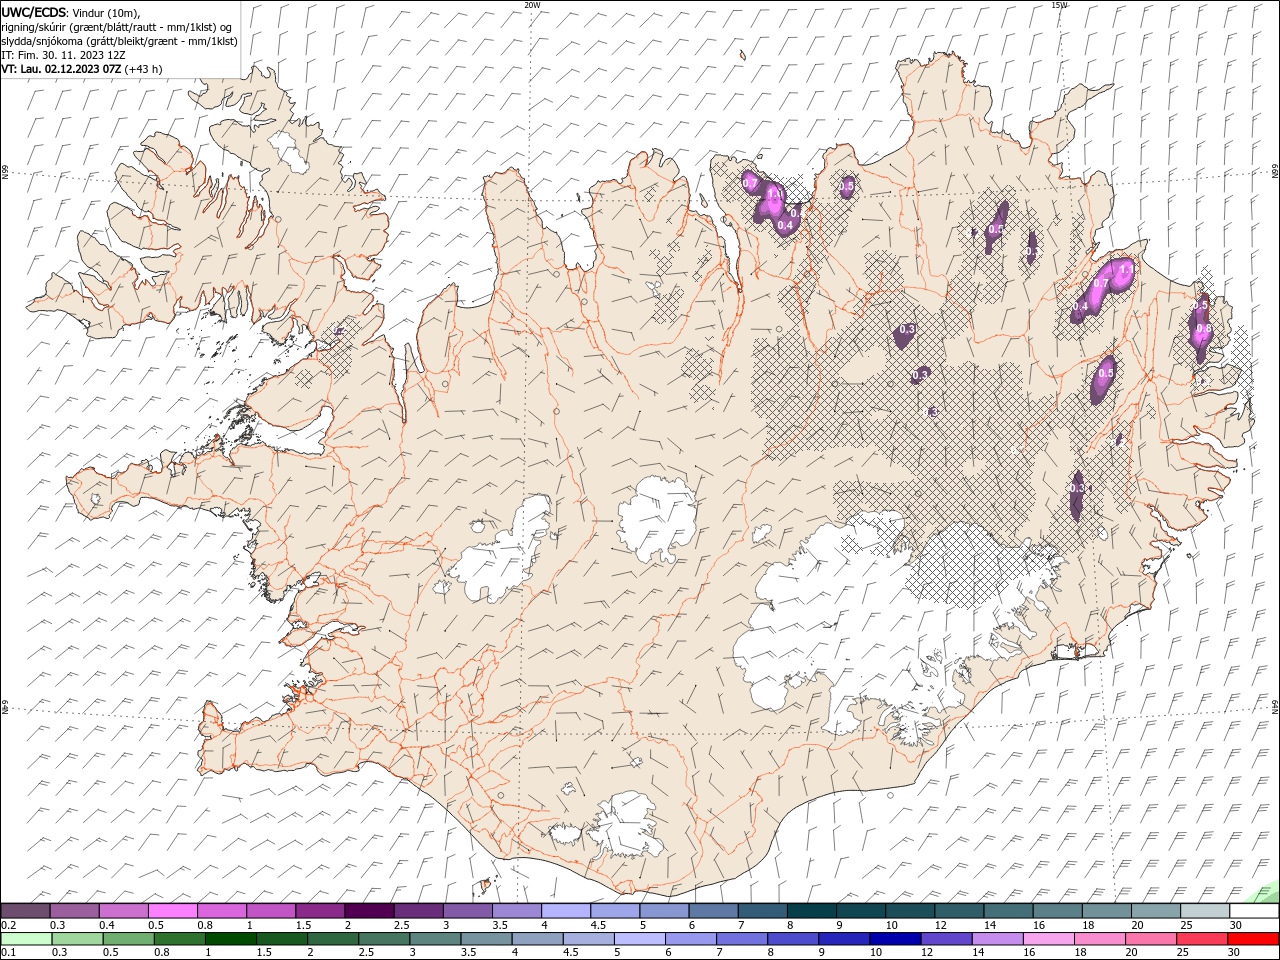Select bright pink upper legend swatch 0.5 to 0.8

[173, 911]
